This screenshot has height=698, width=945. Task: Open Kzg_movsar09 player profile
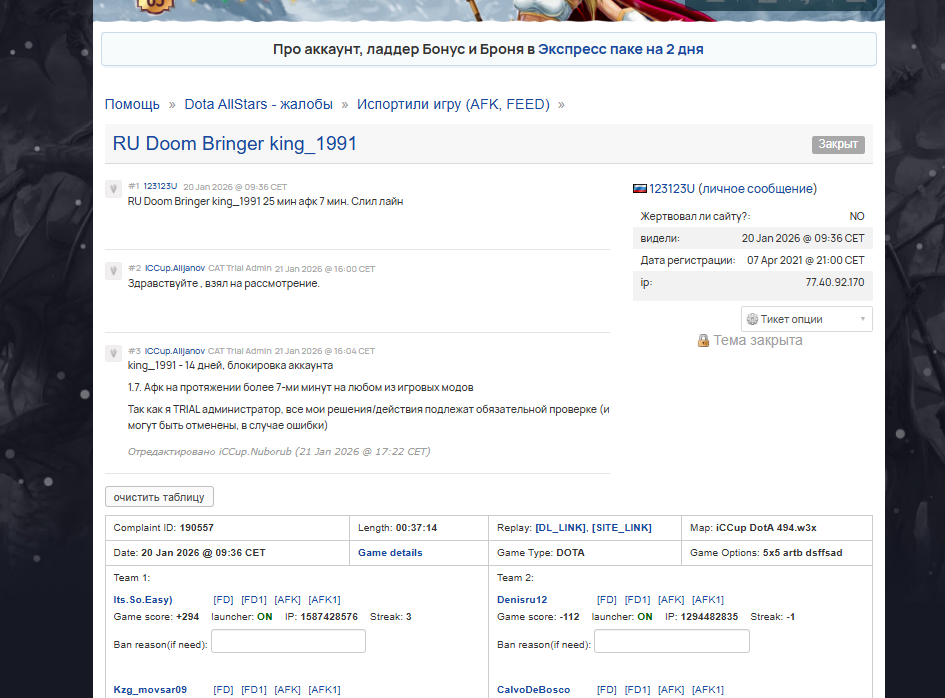pyautogui.click(x=150, y=690)
